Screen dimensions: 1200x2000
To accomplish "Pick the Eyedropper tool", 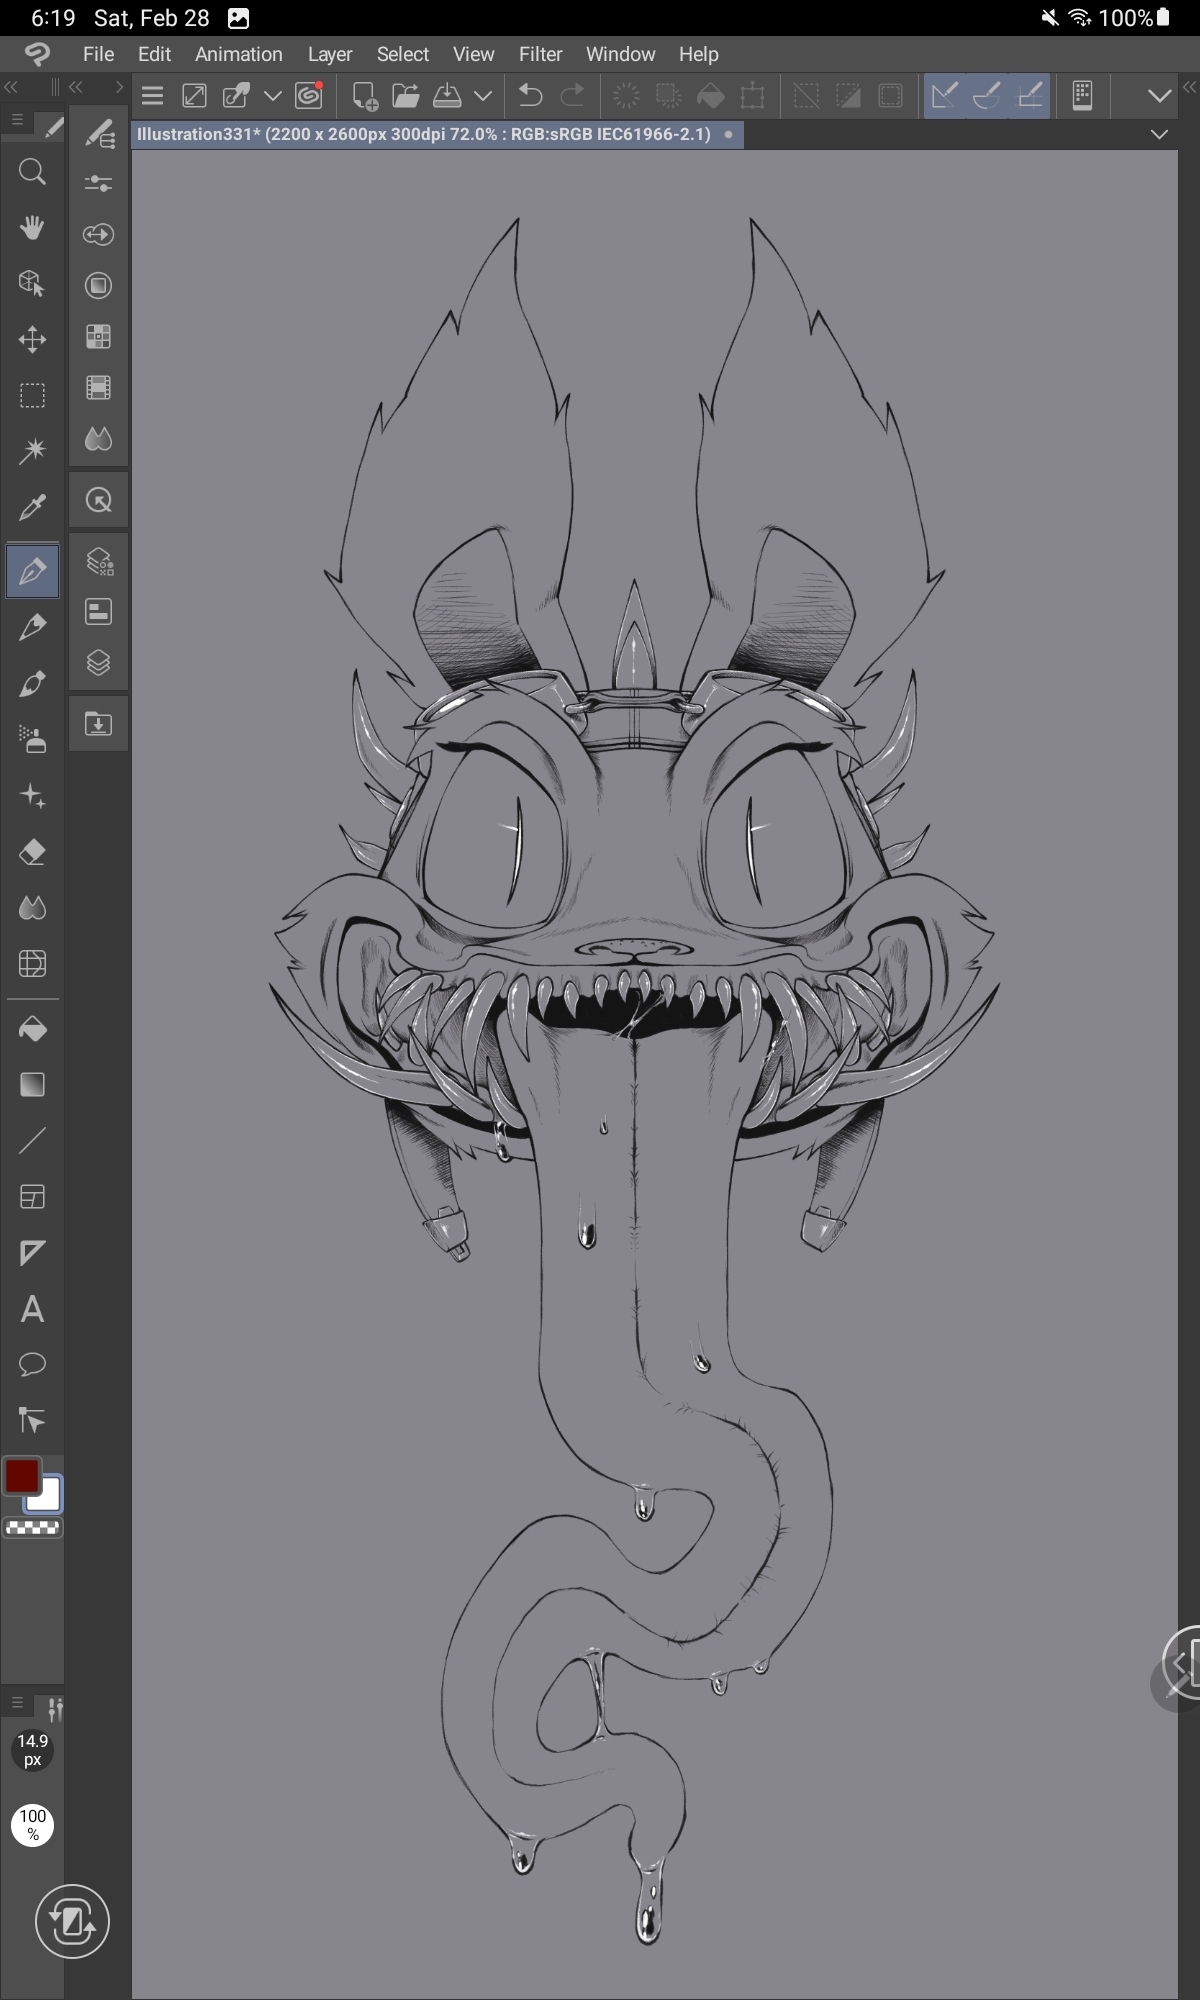I will point(32,508).
